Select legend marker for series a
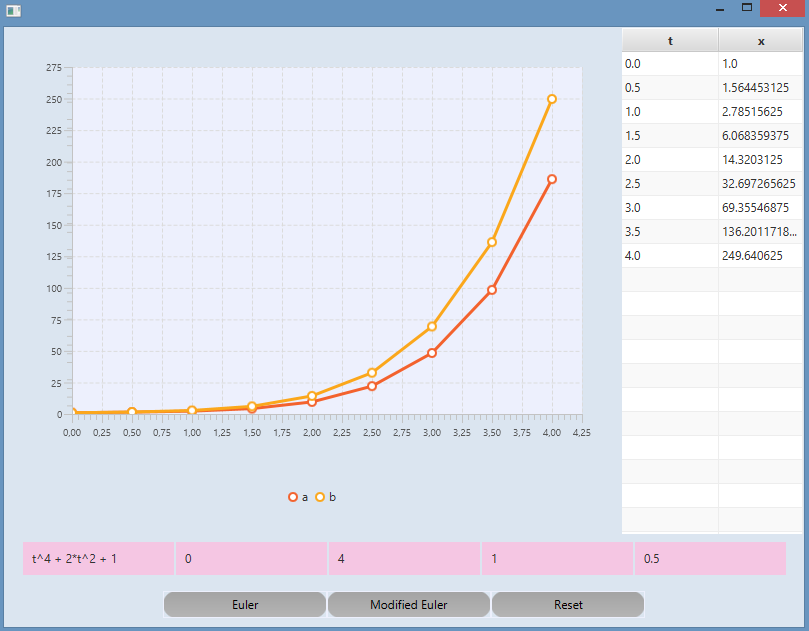809x631 pixels. (x=293, y=497)
